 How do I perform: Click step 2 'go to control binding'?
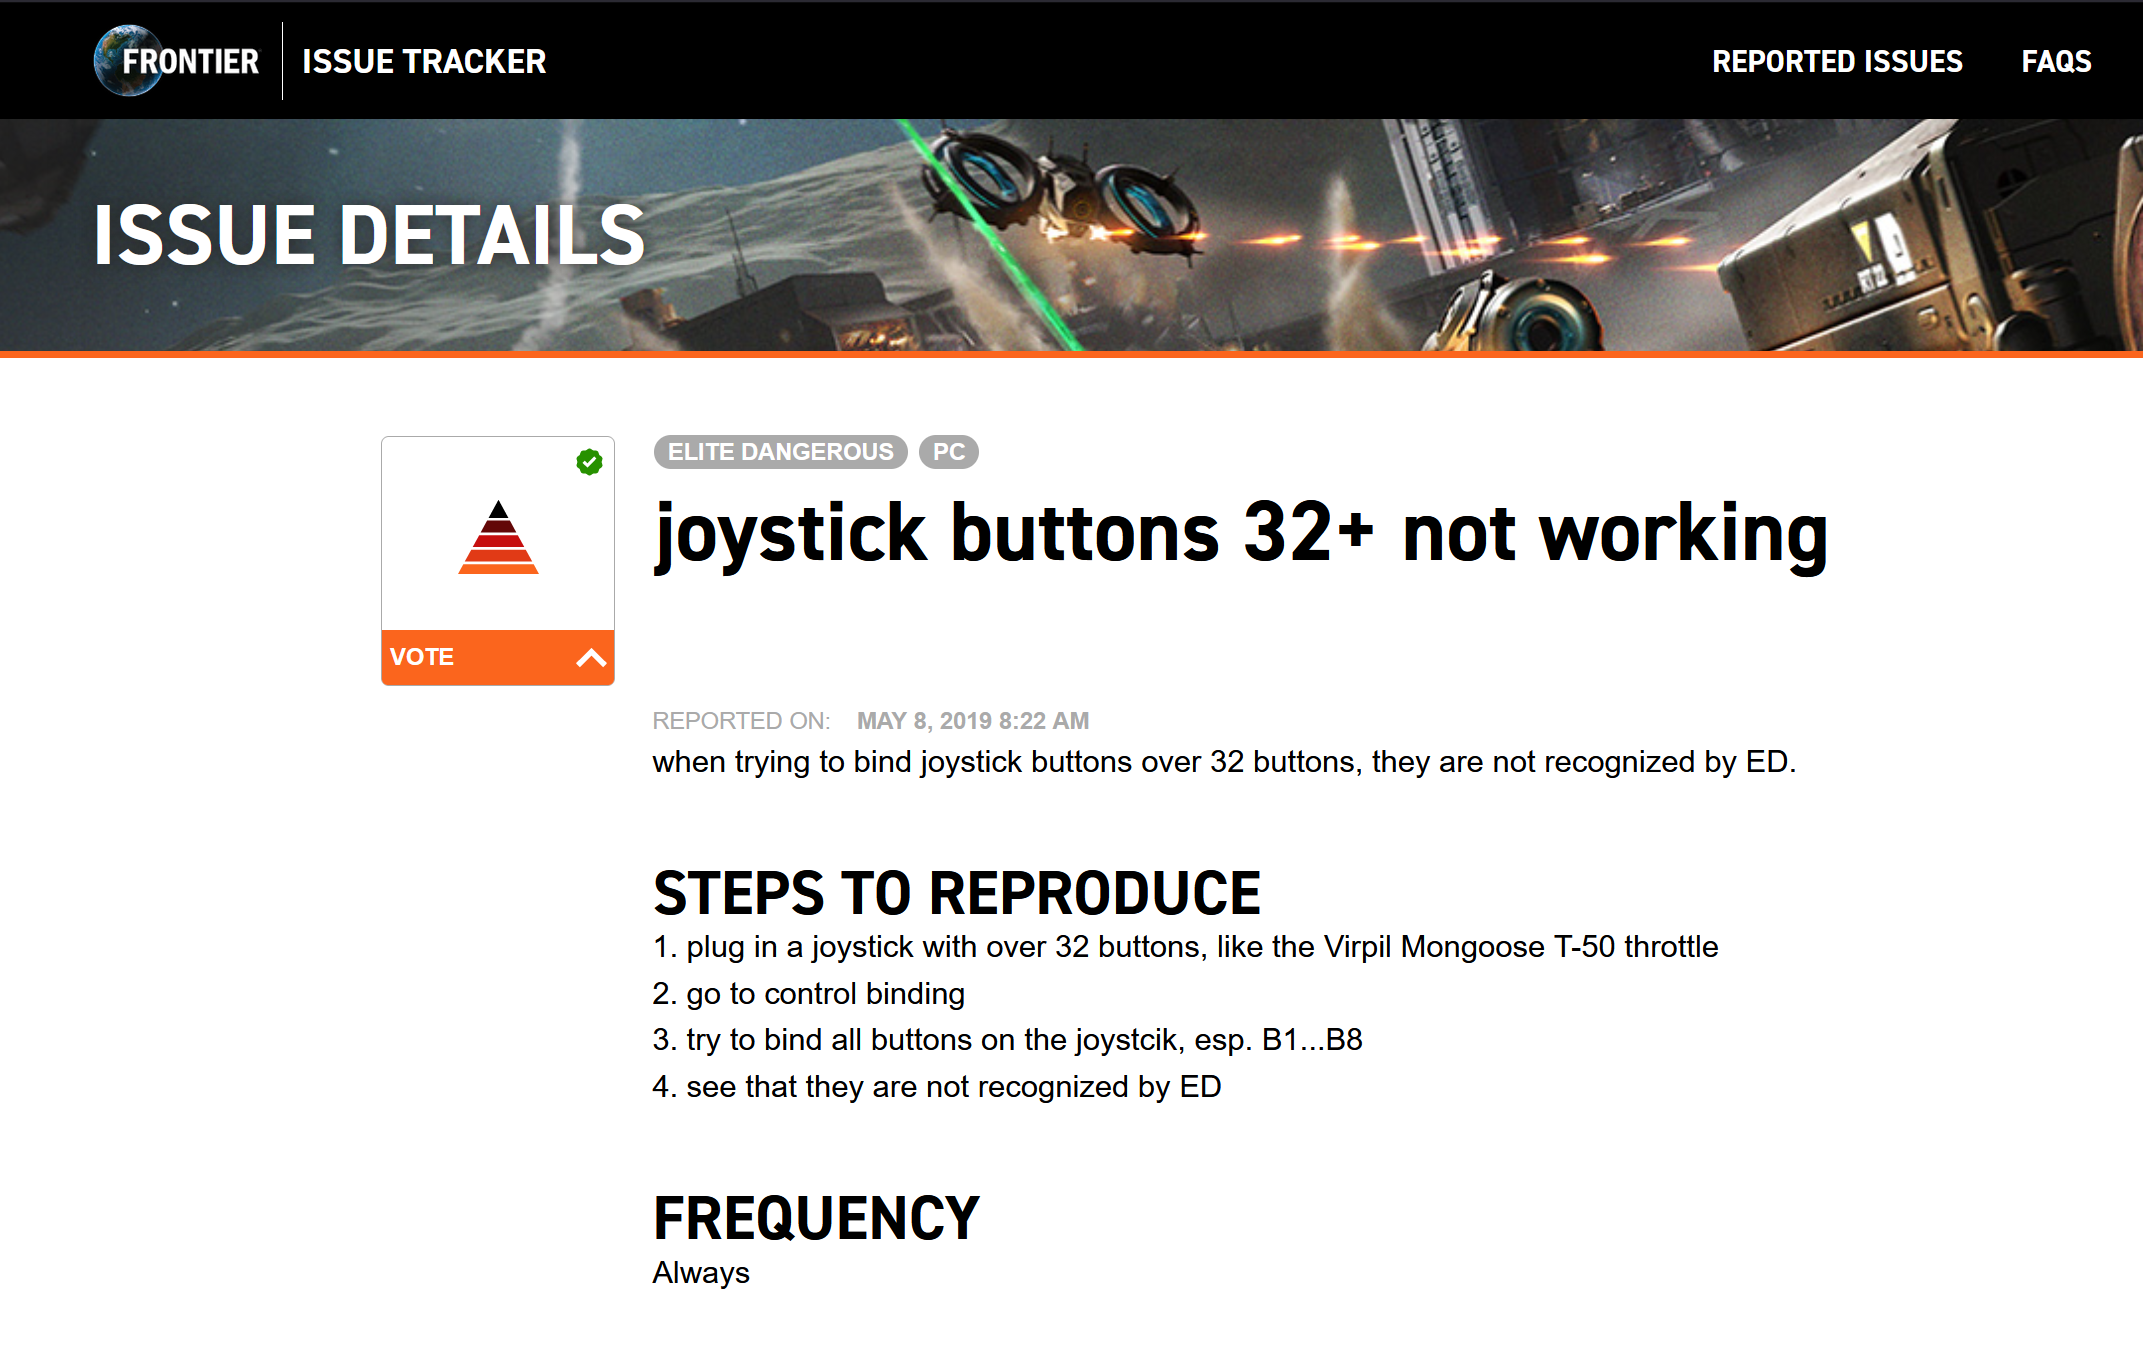[x=809, y=994]
